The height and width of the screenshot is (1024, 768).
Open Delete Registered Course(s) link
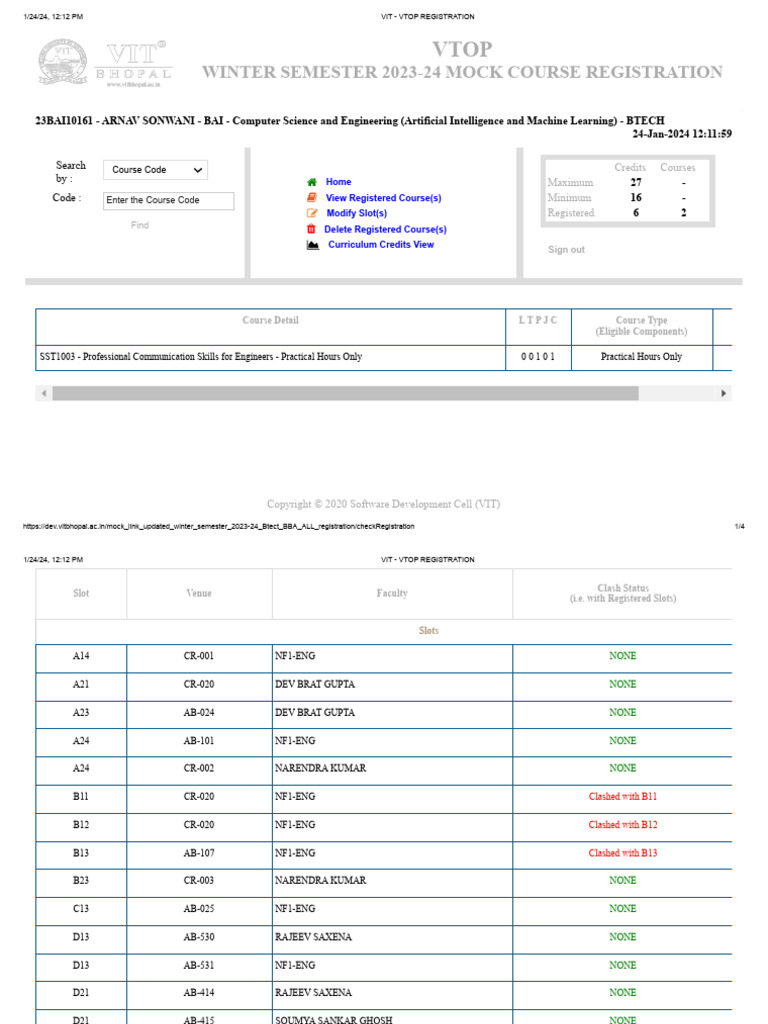[x=385, y=229]
